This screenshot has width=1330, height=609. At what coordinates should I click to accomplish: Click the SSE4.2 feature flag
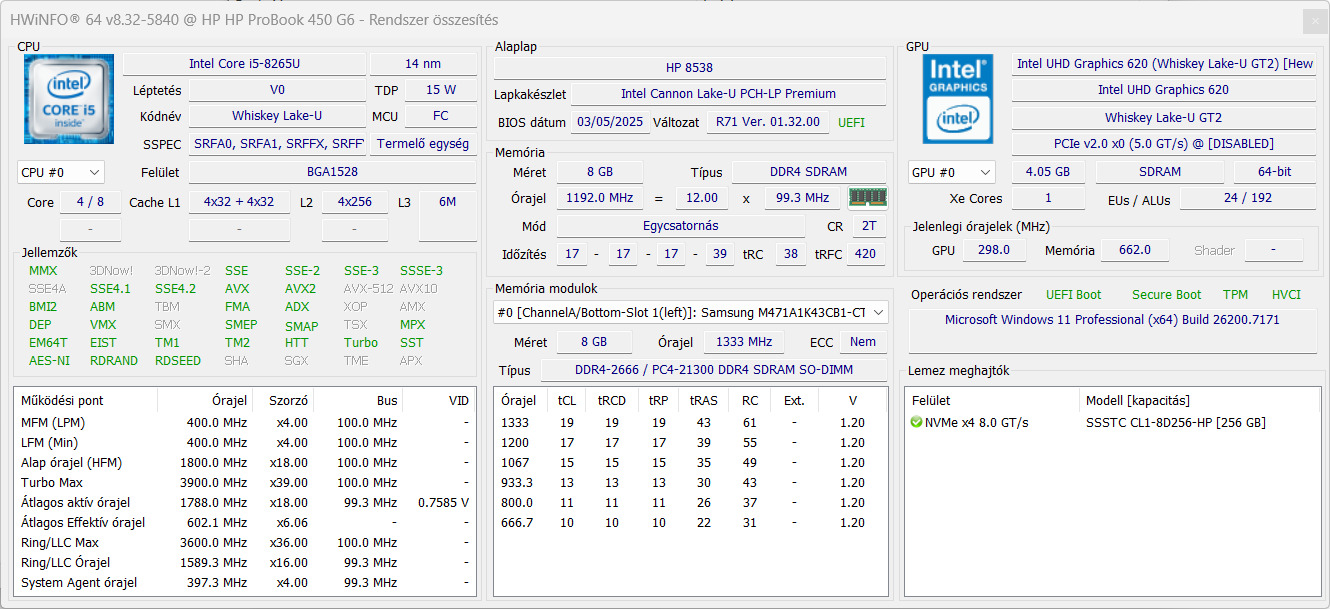[175, 288]
